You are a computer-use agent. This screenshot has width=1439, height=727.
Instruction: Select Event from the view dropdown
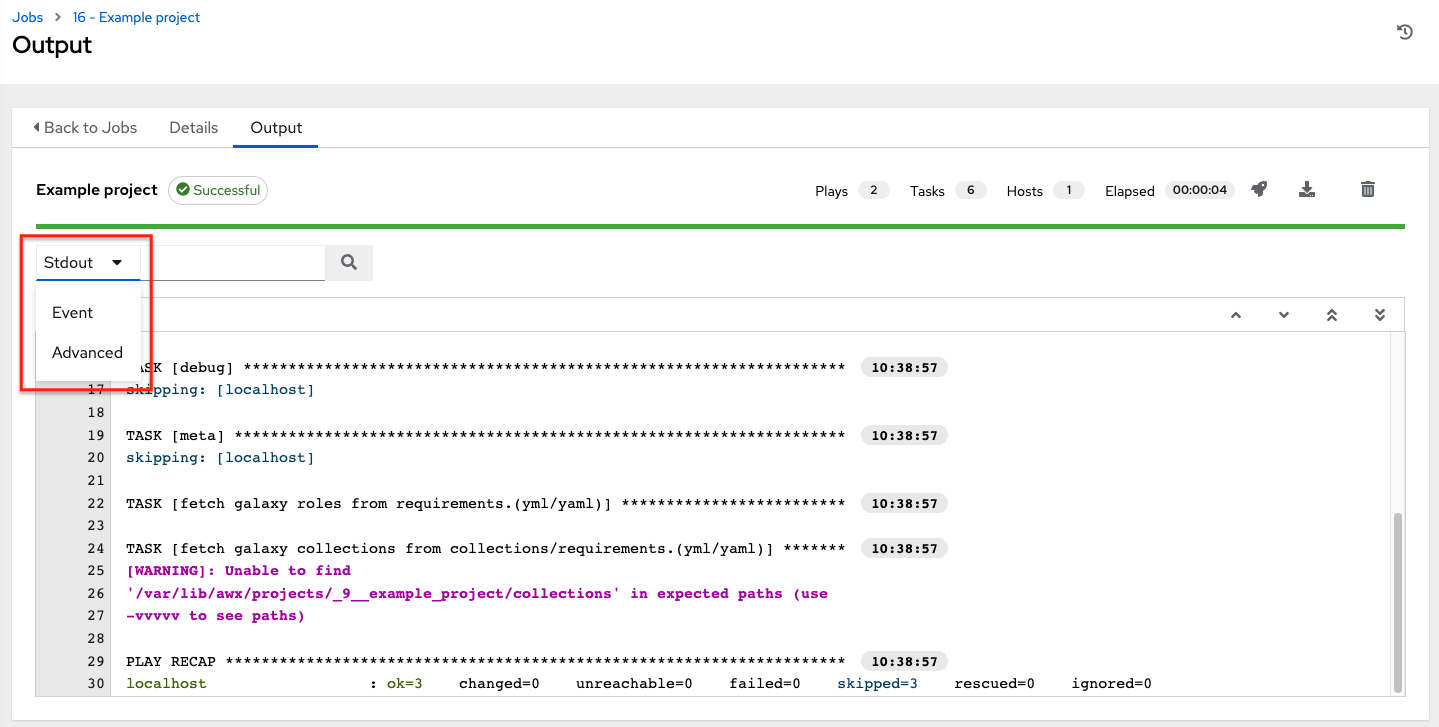[71, 312]
